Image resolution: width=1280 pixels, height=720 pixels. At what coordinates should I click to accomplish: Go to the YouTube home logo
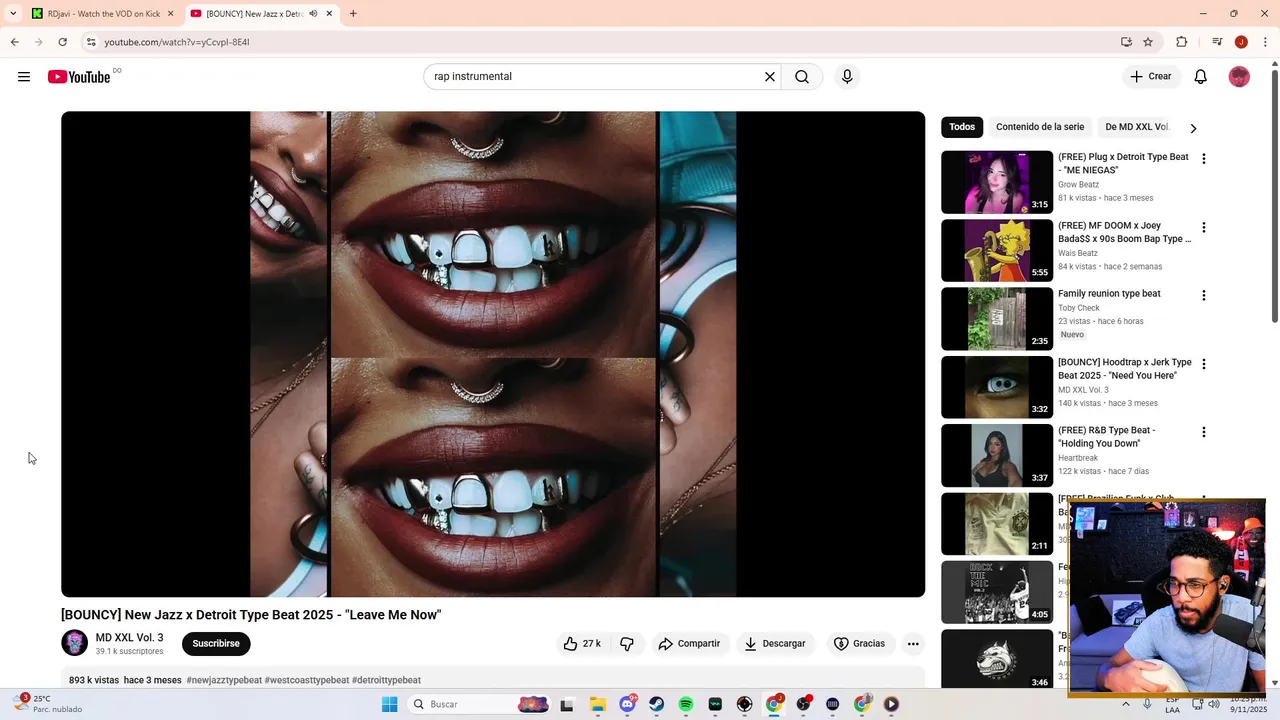coord(79,77)
